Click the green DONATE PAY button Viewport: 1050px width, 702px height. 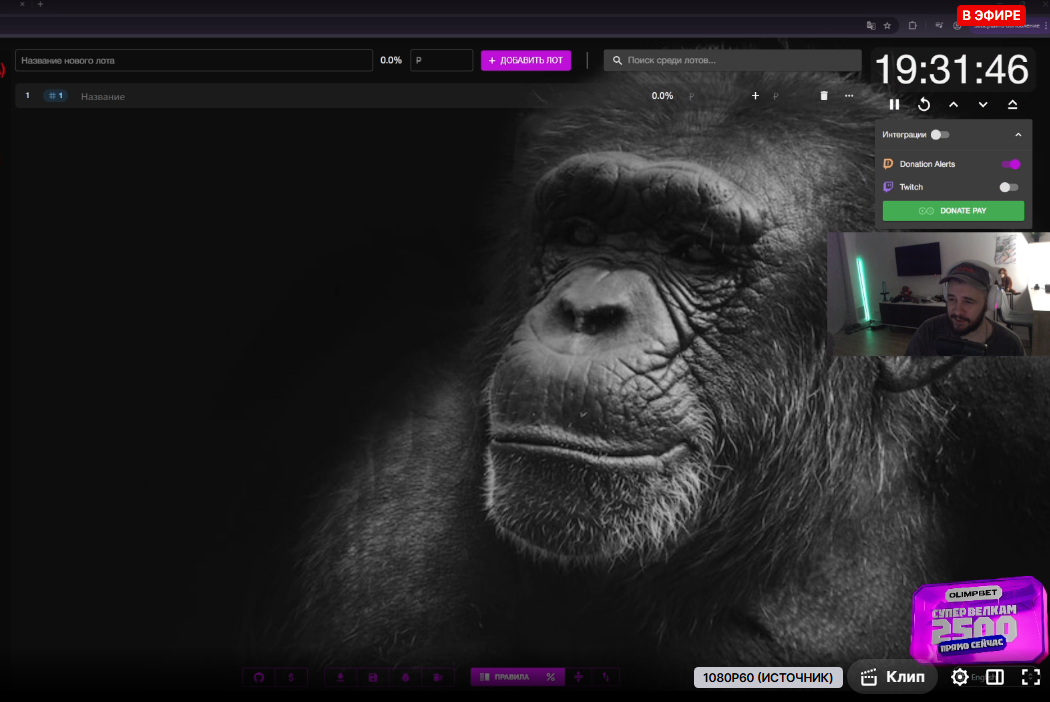point(953,211)
